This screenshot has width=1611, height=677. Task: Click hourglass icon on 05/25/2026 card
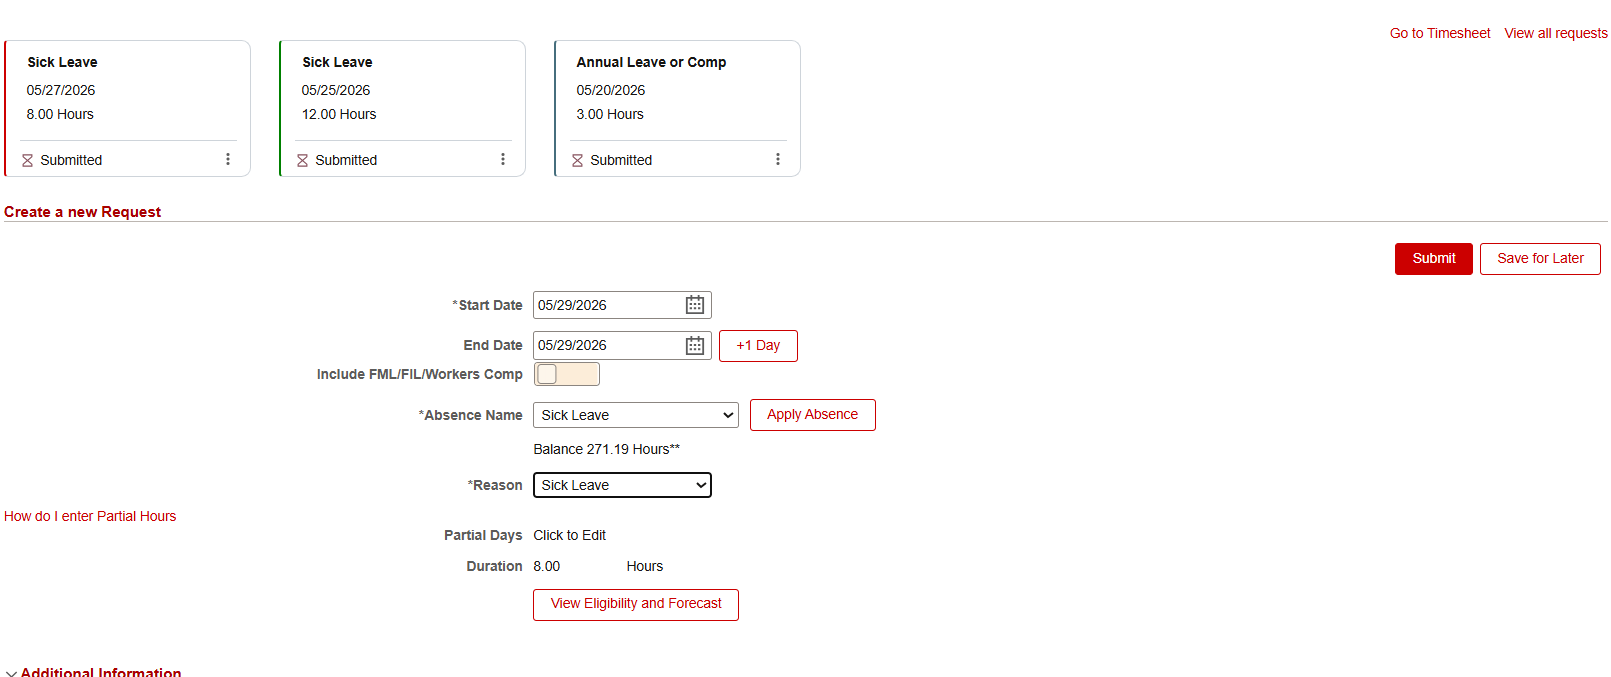(303, 160)
